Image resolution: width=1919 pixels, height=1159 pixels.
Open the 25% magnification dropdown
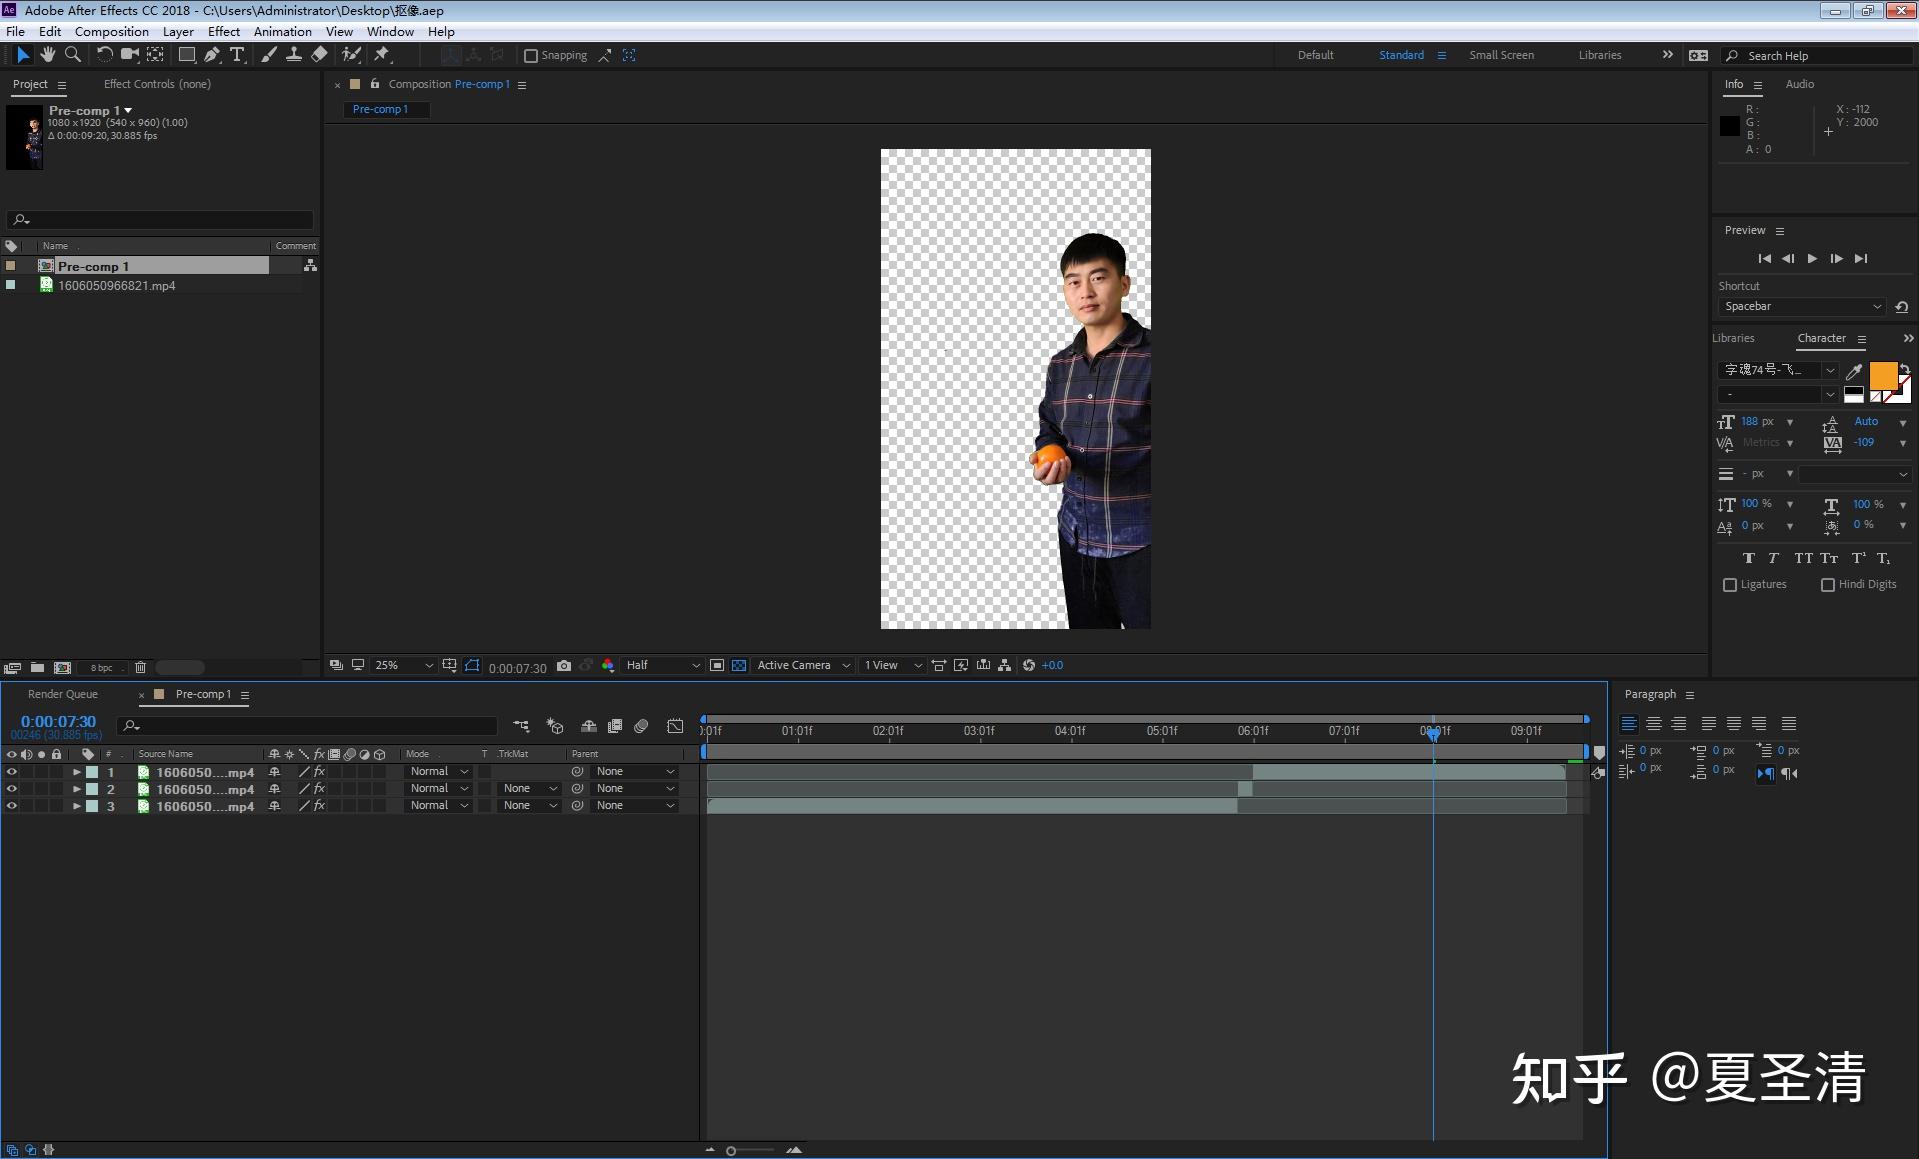click(x=404, y=666)
